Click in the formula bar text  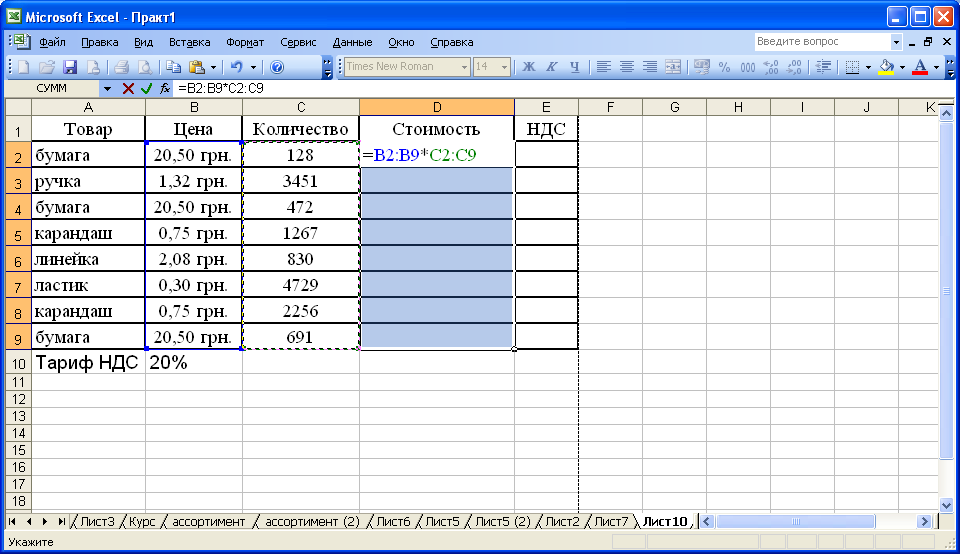tap(220, 89)
